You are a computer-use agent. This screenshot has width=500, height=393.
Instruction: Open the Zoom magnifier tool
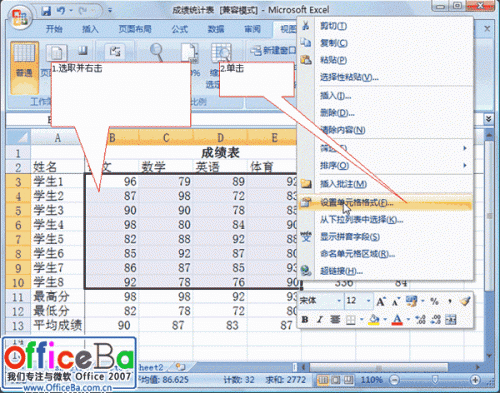156,52
